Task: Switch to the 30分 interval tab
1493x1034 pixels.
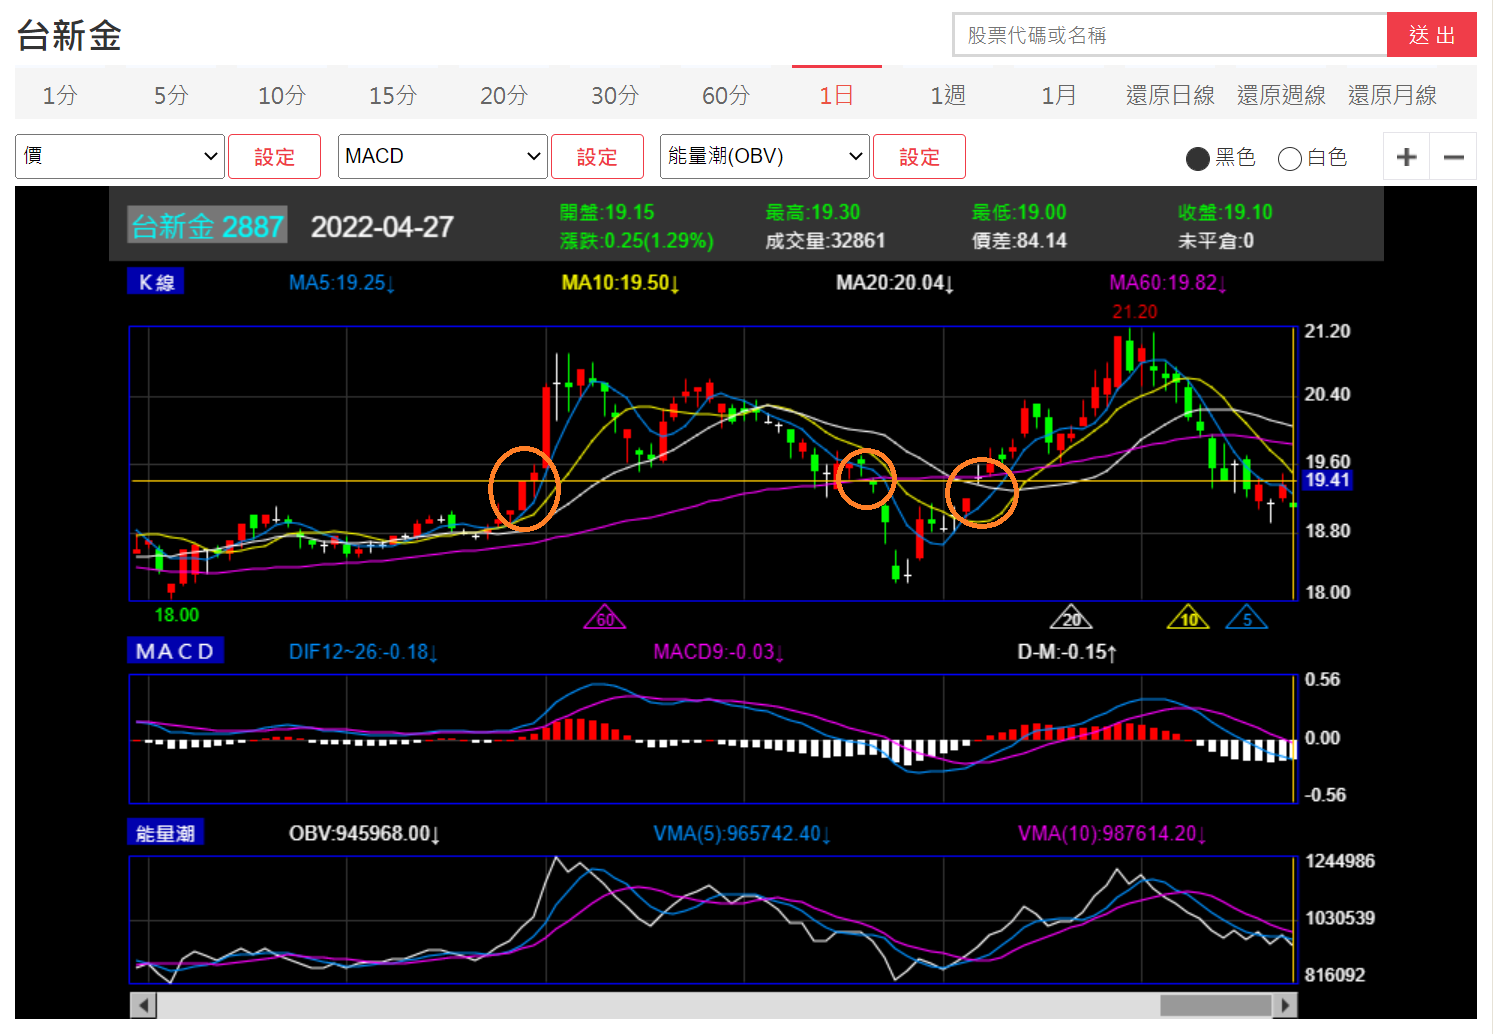Action: [x=615, y=95]
